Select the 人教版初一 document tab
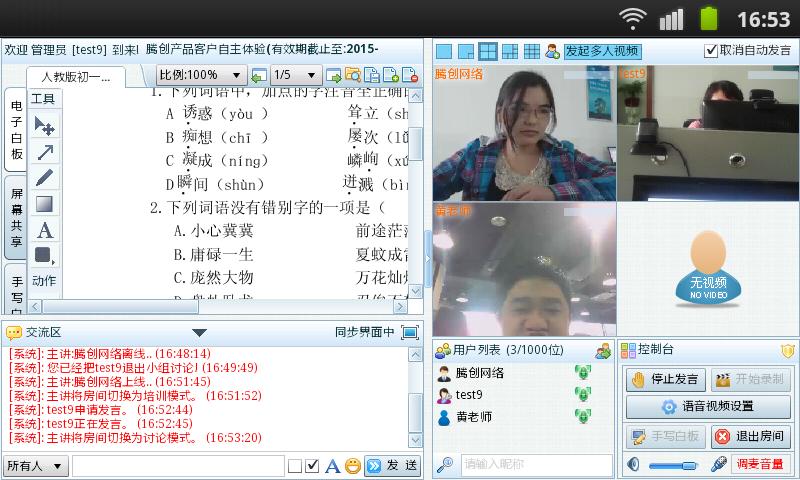The image size is (800, 480). click(x=76, y=77)
